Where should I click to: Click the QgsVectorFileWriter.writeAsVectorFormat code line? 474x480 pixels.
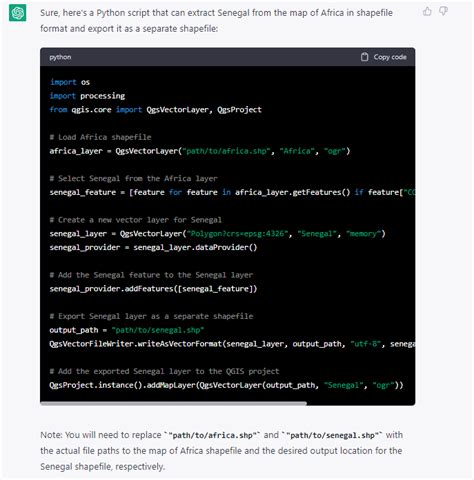click(232, 344)
